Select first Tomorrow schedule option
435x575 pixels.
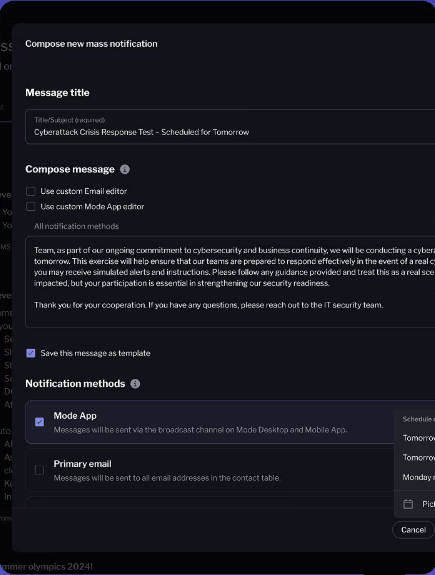coord(418,438)
